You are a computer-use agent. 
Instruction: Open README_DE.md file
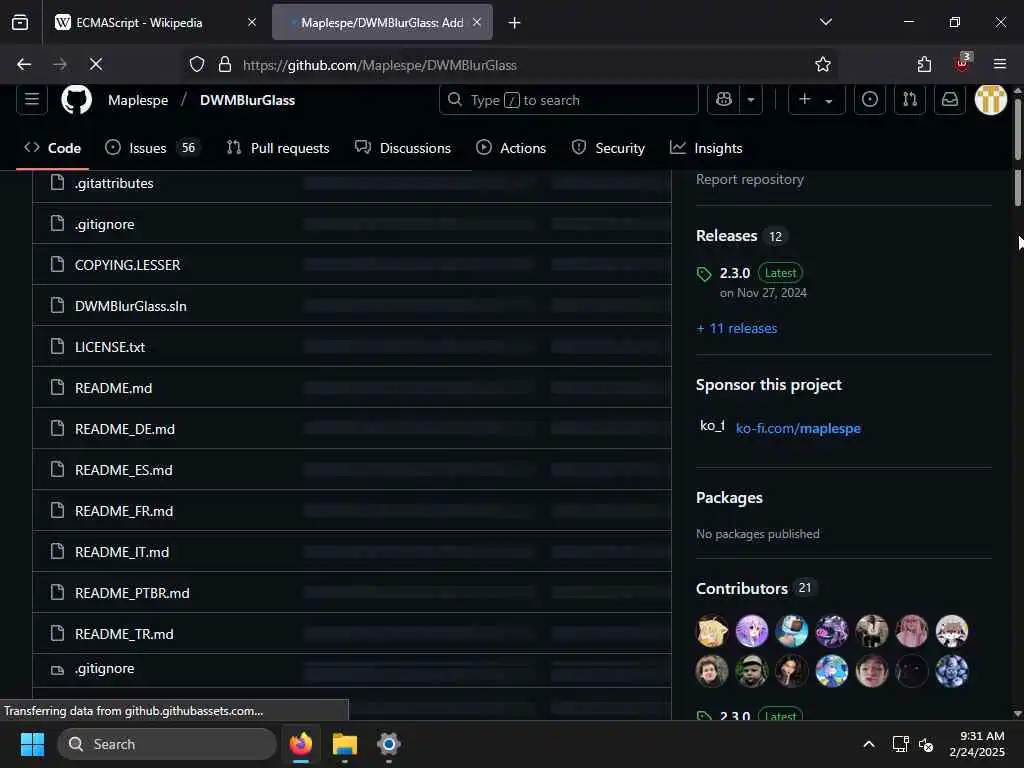125,430
